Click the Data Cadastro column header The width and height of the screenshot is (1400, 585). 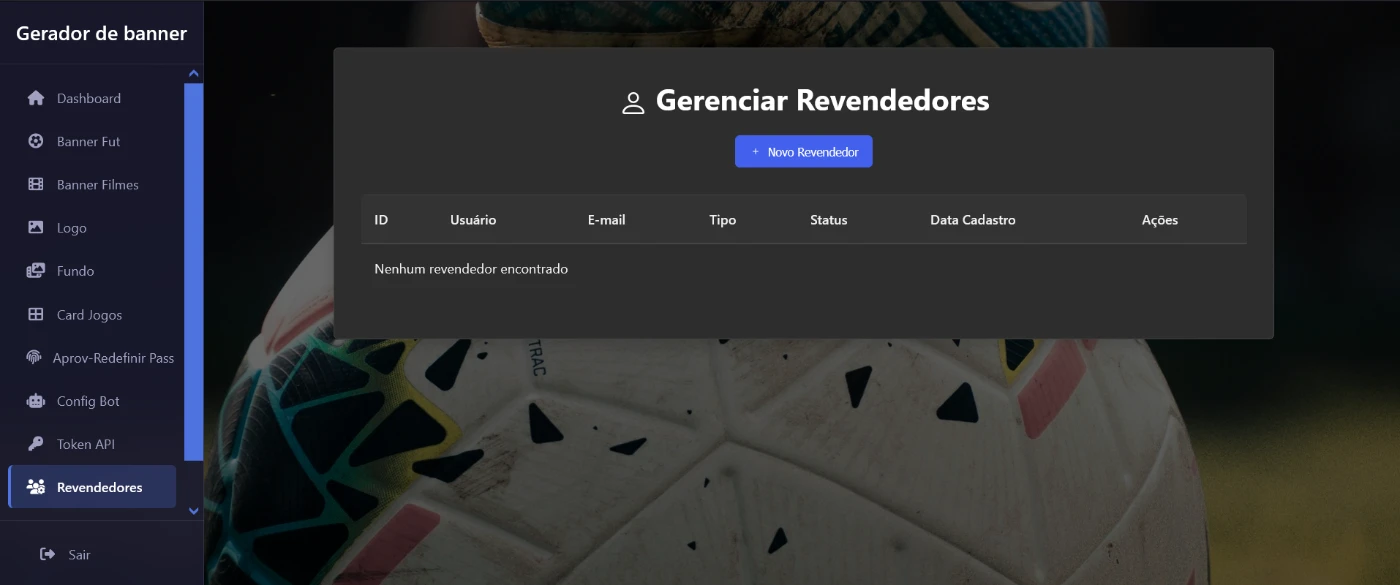point(972,220)
